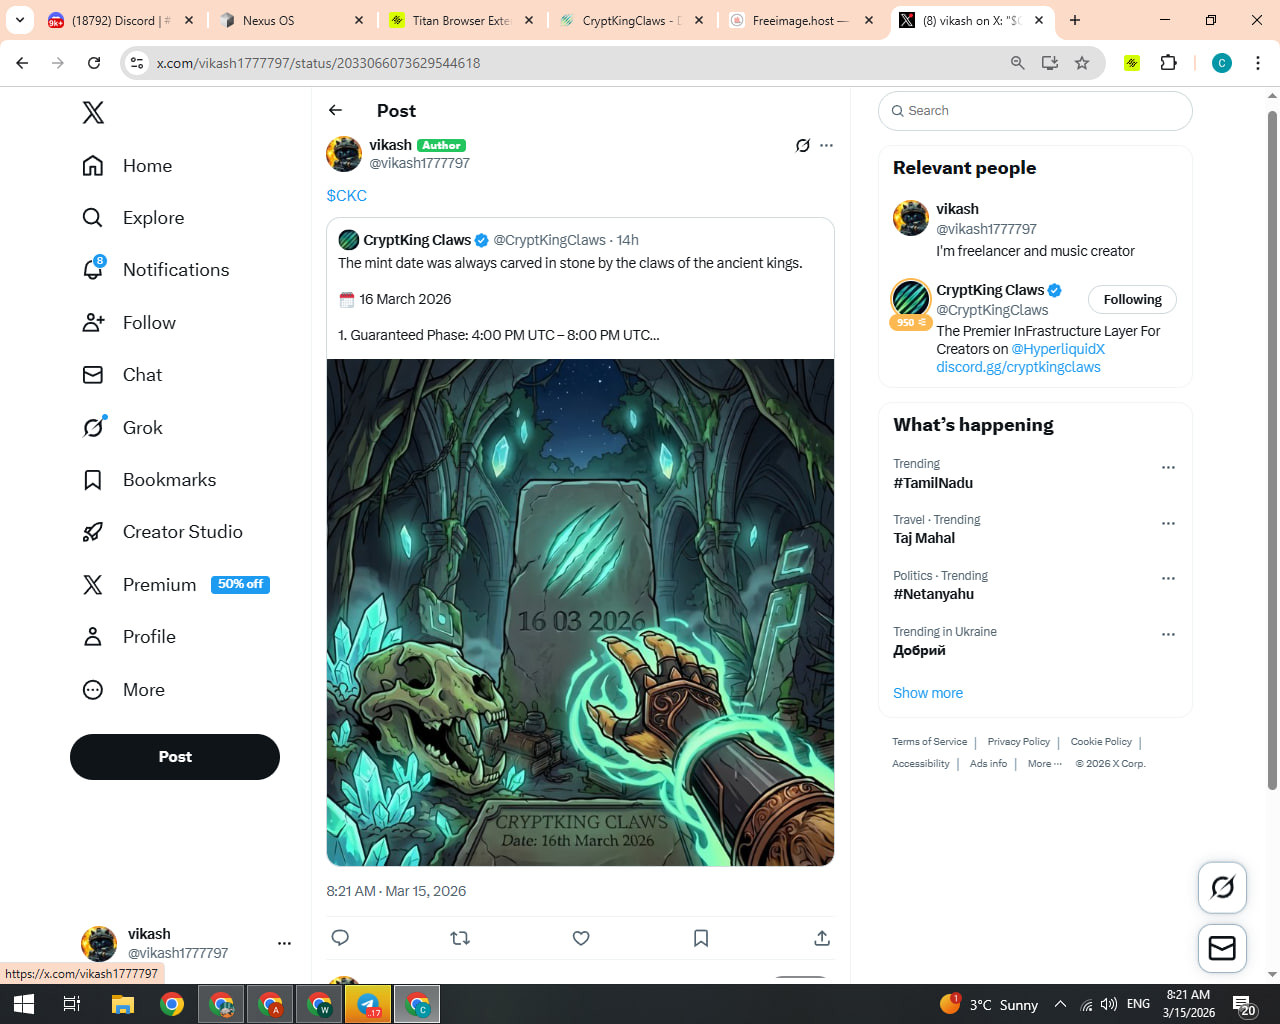Share the post using share icon
The height and width of the screenshot is (1024, 1280).
[822, 938]
